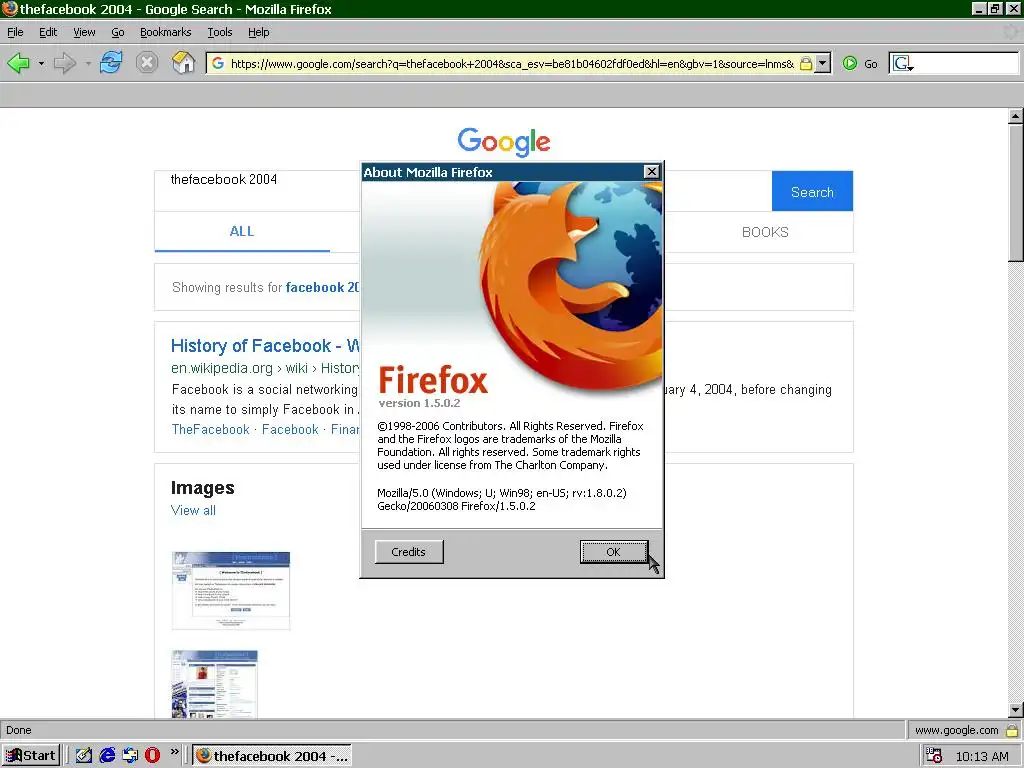Click the facebook 2004 corrected query link

tap(323, 287)
